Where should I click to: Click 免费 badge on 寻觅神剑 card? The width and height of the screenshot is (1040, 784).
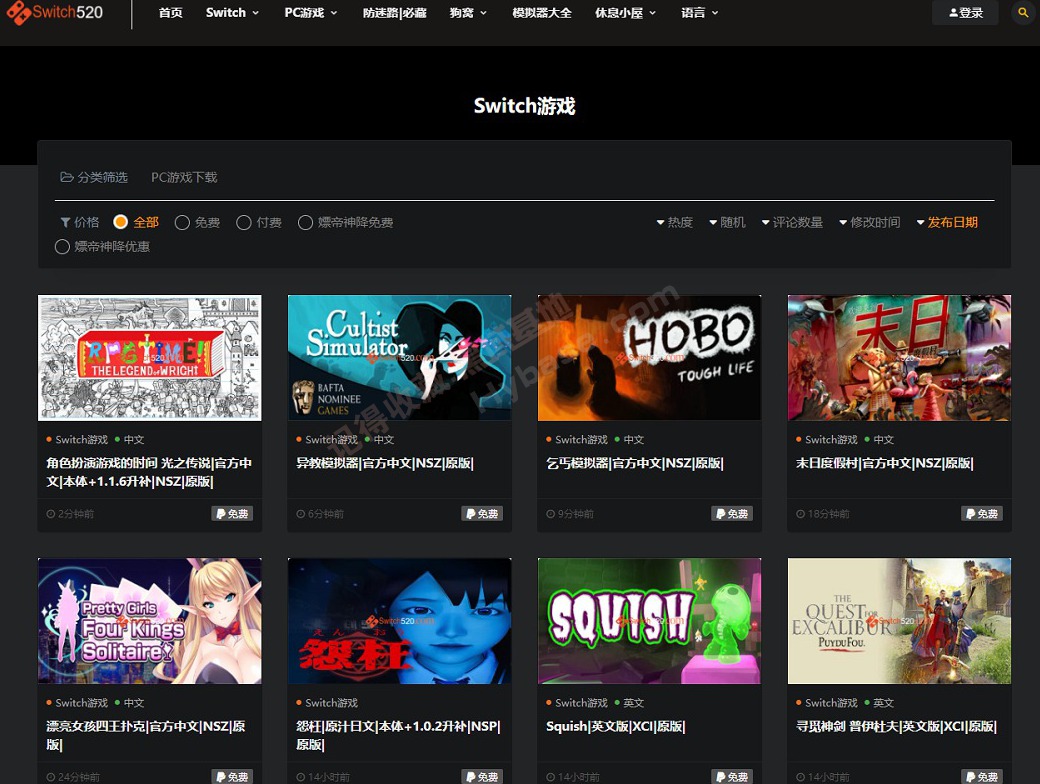tap(982, 777)
